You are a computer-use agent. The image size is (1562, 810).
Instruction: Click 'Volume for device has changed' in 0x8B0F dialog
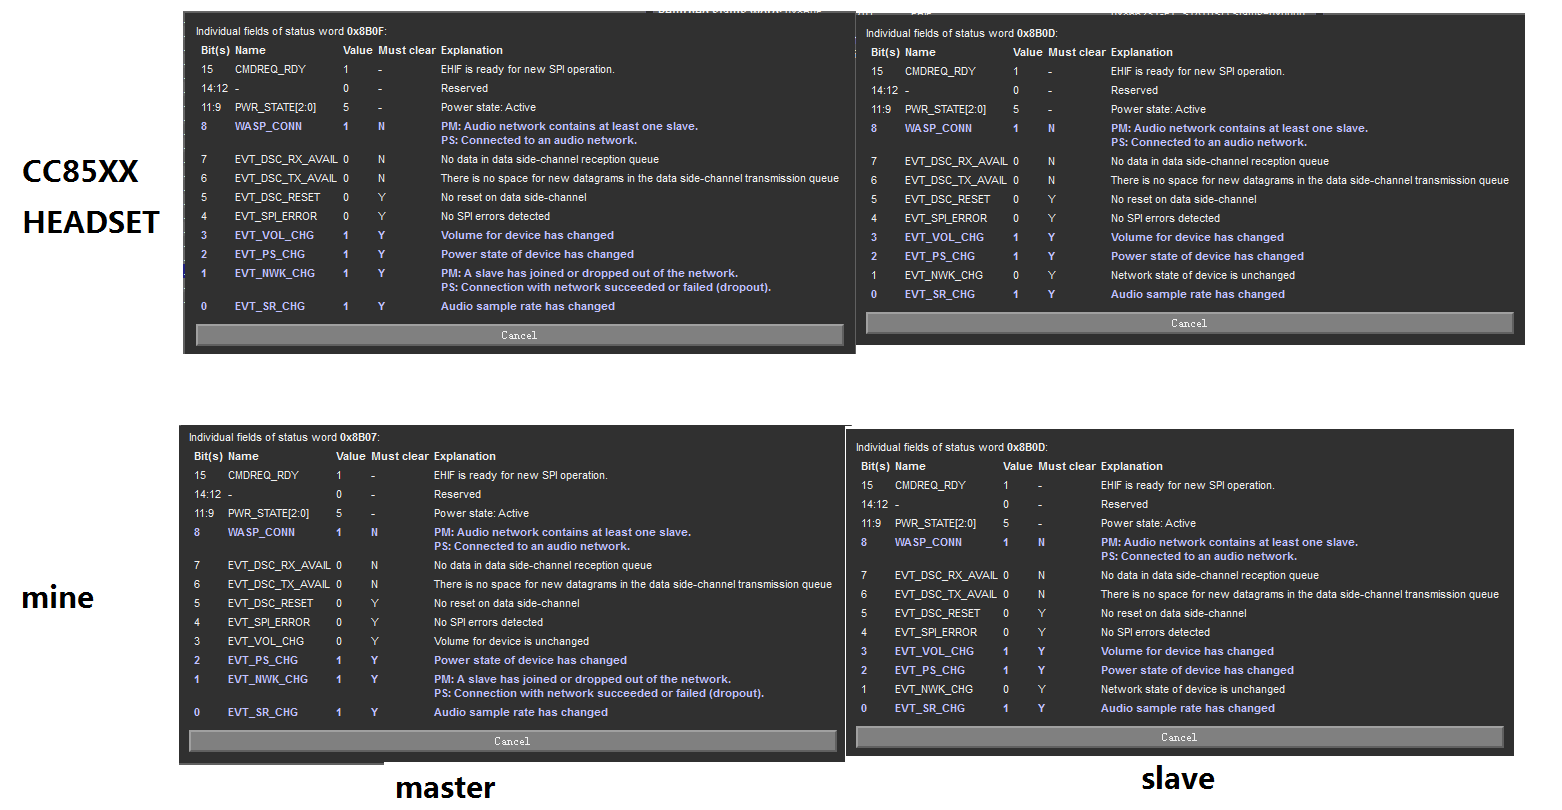pyautogui.click(x=527, y=236)
